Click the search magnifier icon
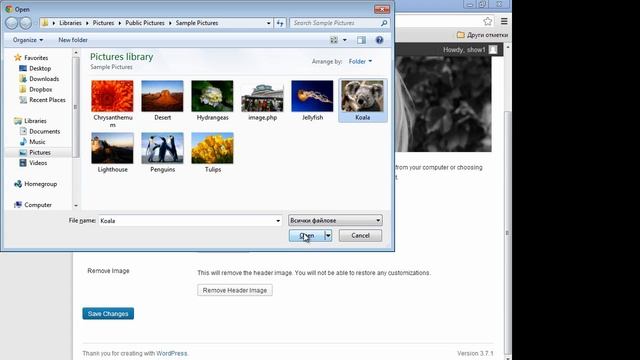 384,23
